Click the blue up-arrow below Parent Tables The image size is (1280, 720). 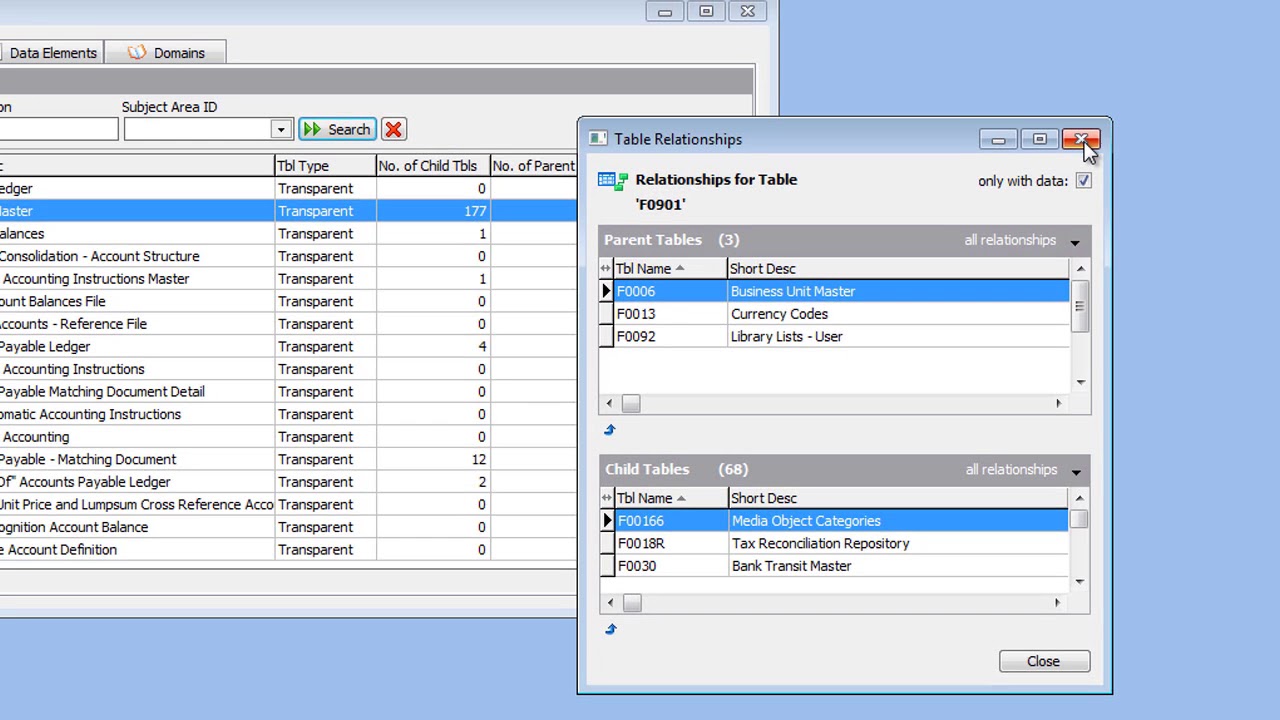610,430
